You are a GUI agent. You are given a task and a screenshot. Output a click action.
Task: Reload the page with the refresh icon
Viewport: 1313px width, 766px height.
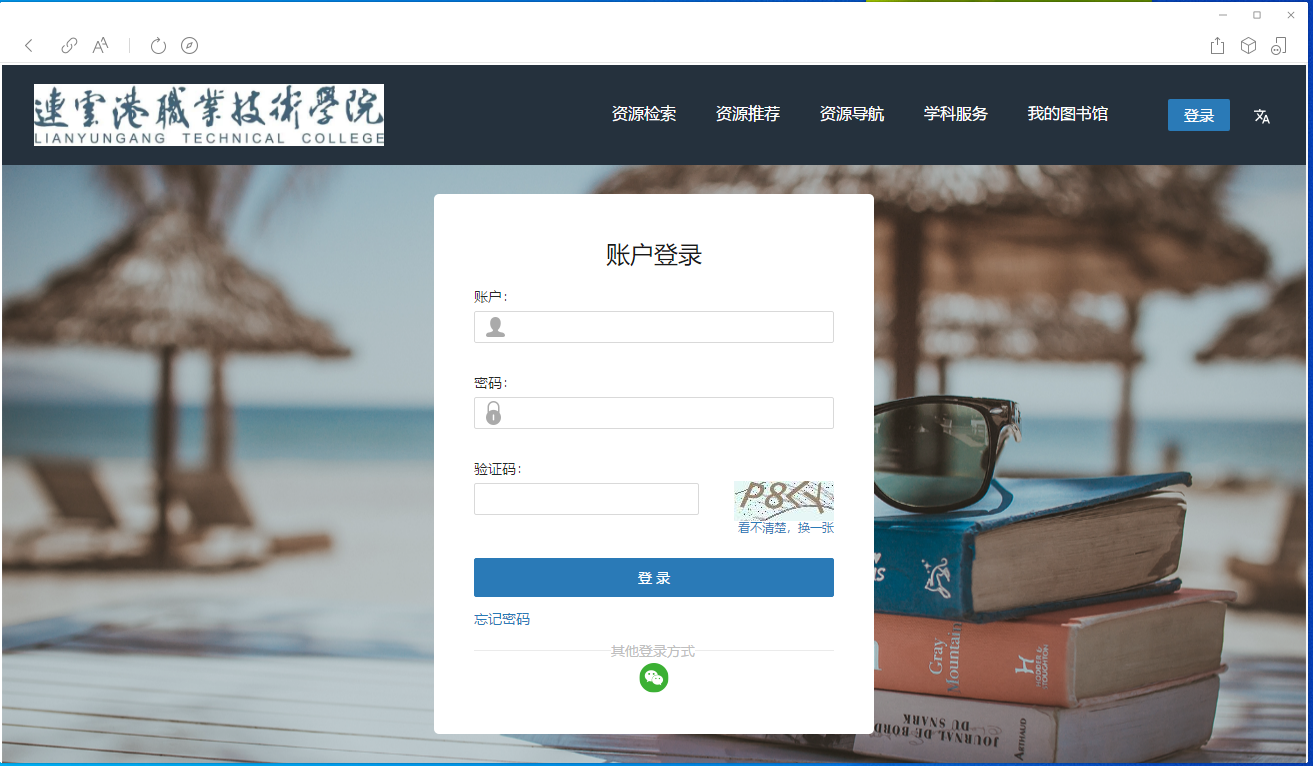[x=158, y=45]
